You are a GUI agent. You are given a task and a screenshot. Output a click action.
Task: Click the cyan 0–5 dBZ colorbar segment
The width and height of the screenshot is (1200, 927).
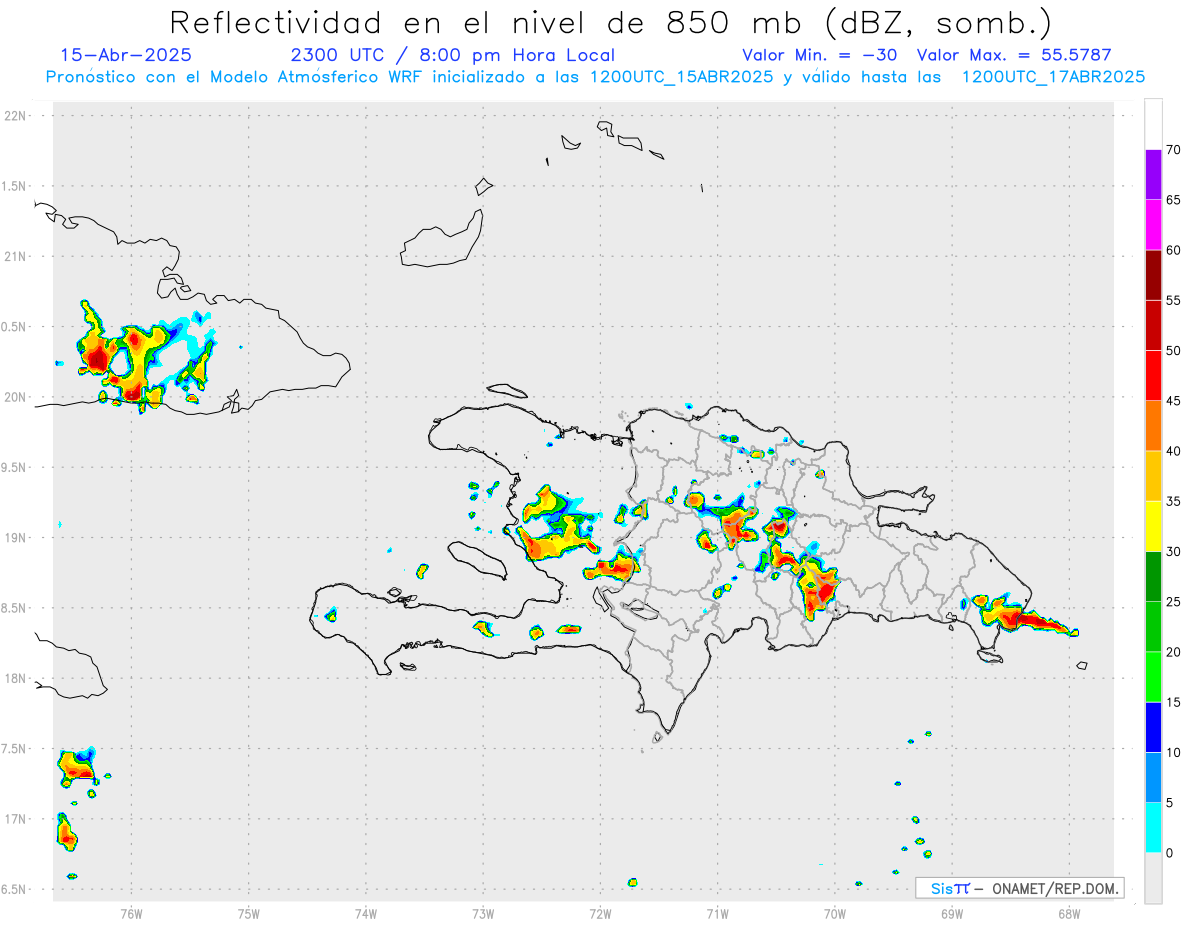point(1153,828)
